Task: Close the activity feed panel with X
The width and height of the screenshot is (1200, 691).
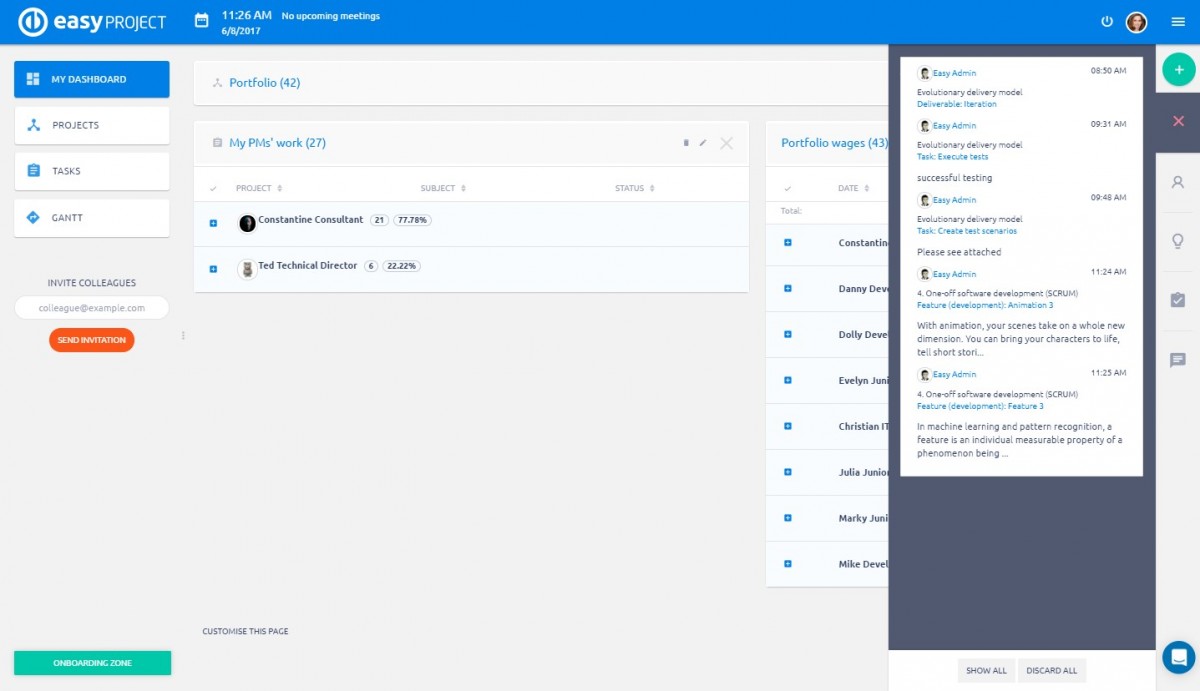Action: [1178, 121]
